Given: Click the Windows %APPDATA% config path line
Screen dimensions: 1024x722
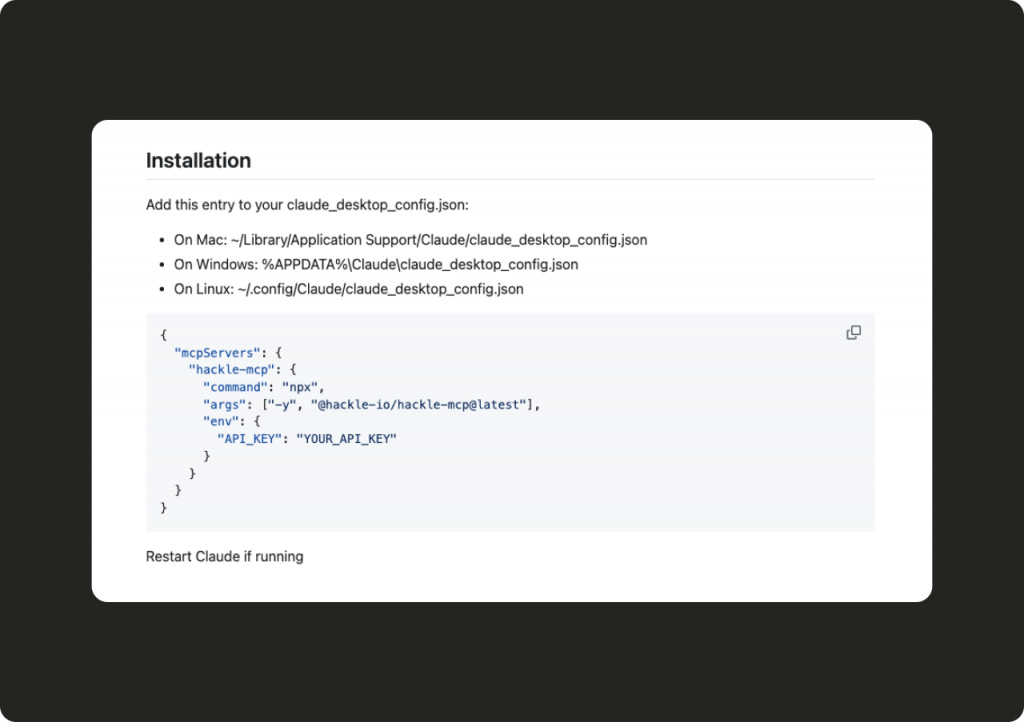Looking at the screenshot, I should 376,265.
